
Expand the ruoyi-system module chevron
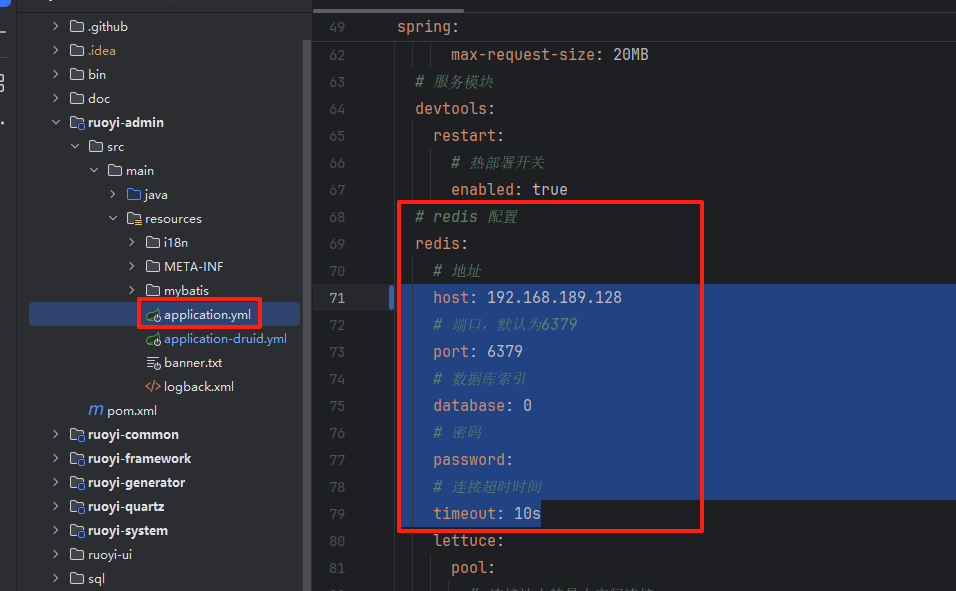coord(55,530)
